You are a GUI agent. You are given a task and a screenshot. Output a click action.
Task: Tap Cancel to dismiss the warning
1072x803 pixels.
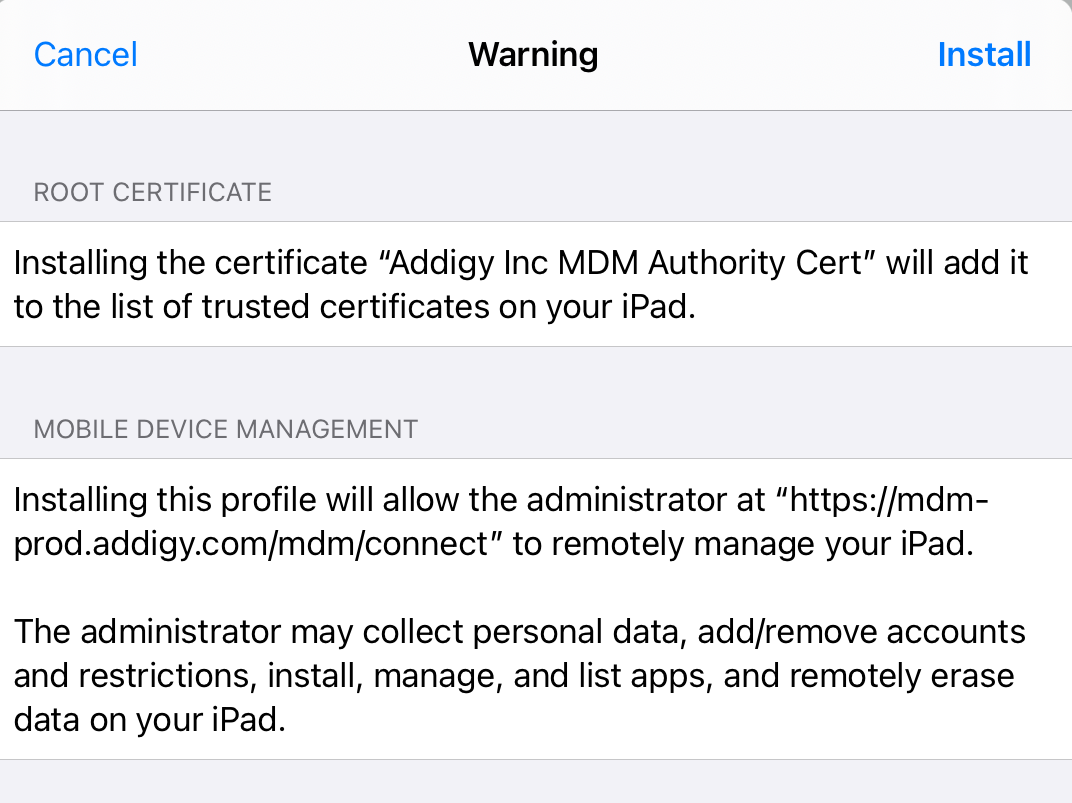(86, 54)
